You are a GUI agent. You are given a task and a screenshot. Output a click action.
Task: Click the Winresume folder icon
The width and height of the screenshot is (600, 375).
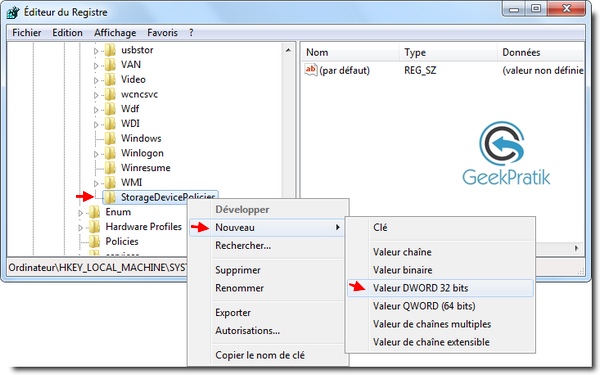110,168
